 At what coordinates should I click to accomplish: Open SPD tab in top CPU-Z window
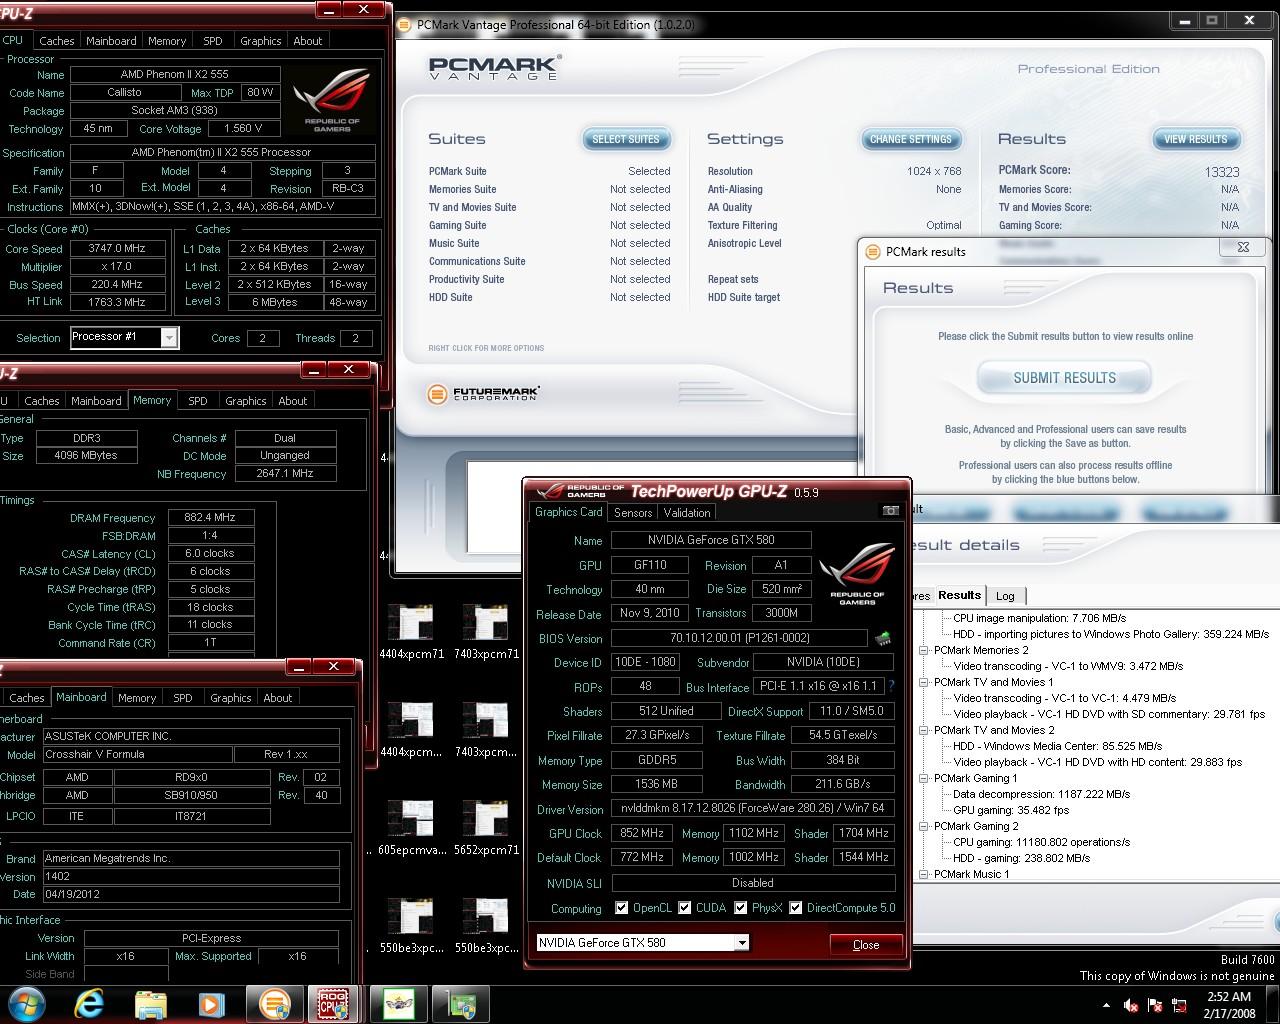(x=213, y=41)
